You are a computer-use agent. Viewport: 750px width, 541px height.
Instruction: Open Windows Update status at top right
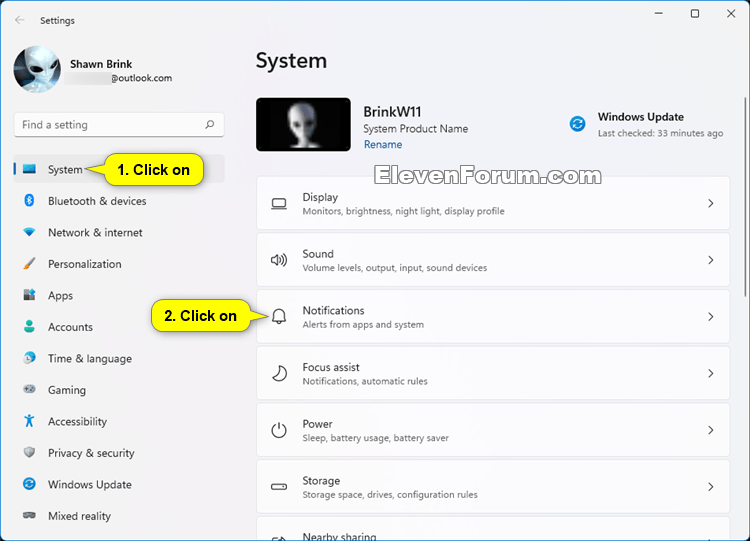pos(647,124)
